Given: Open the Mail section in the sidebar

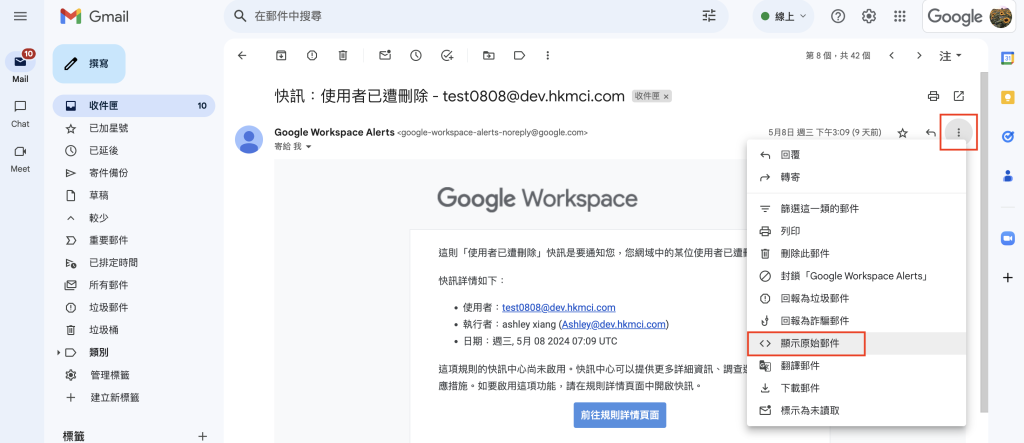Looking at the screenshot, I should tap(20, 67).
